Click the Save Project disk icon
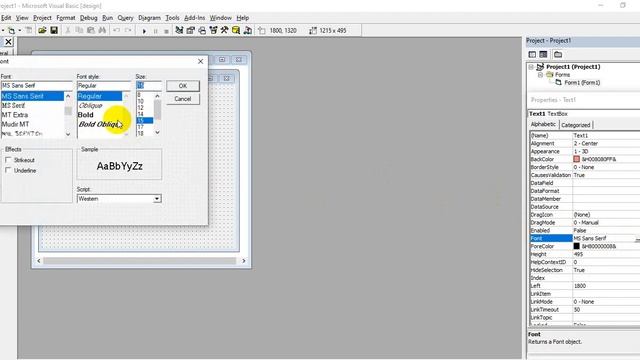640x360 pixels. pyautogui.click(x=54, y=30)
